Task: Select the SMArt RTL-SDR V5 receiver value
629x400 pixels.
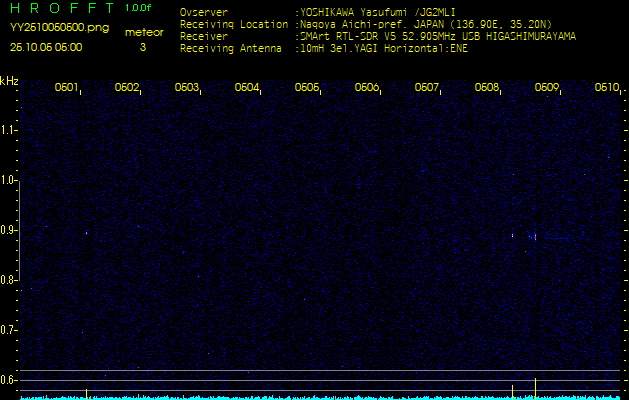Action: coord(438,37)
